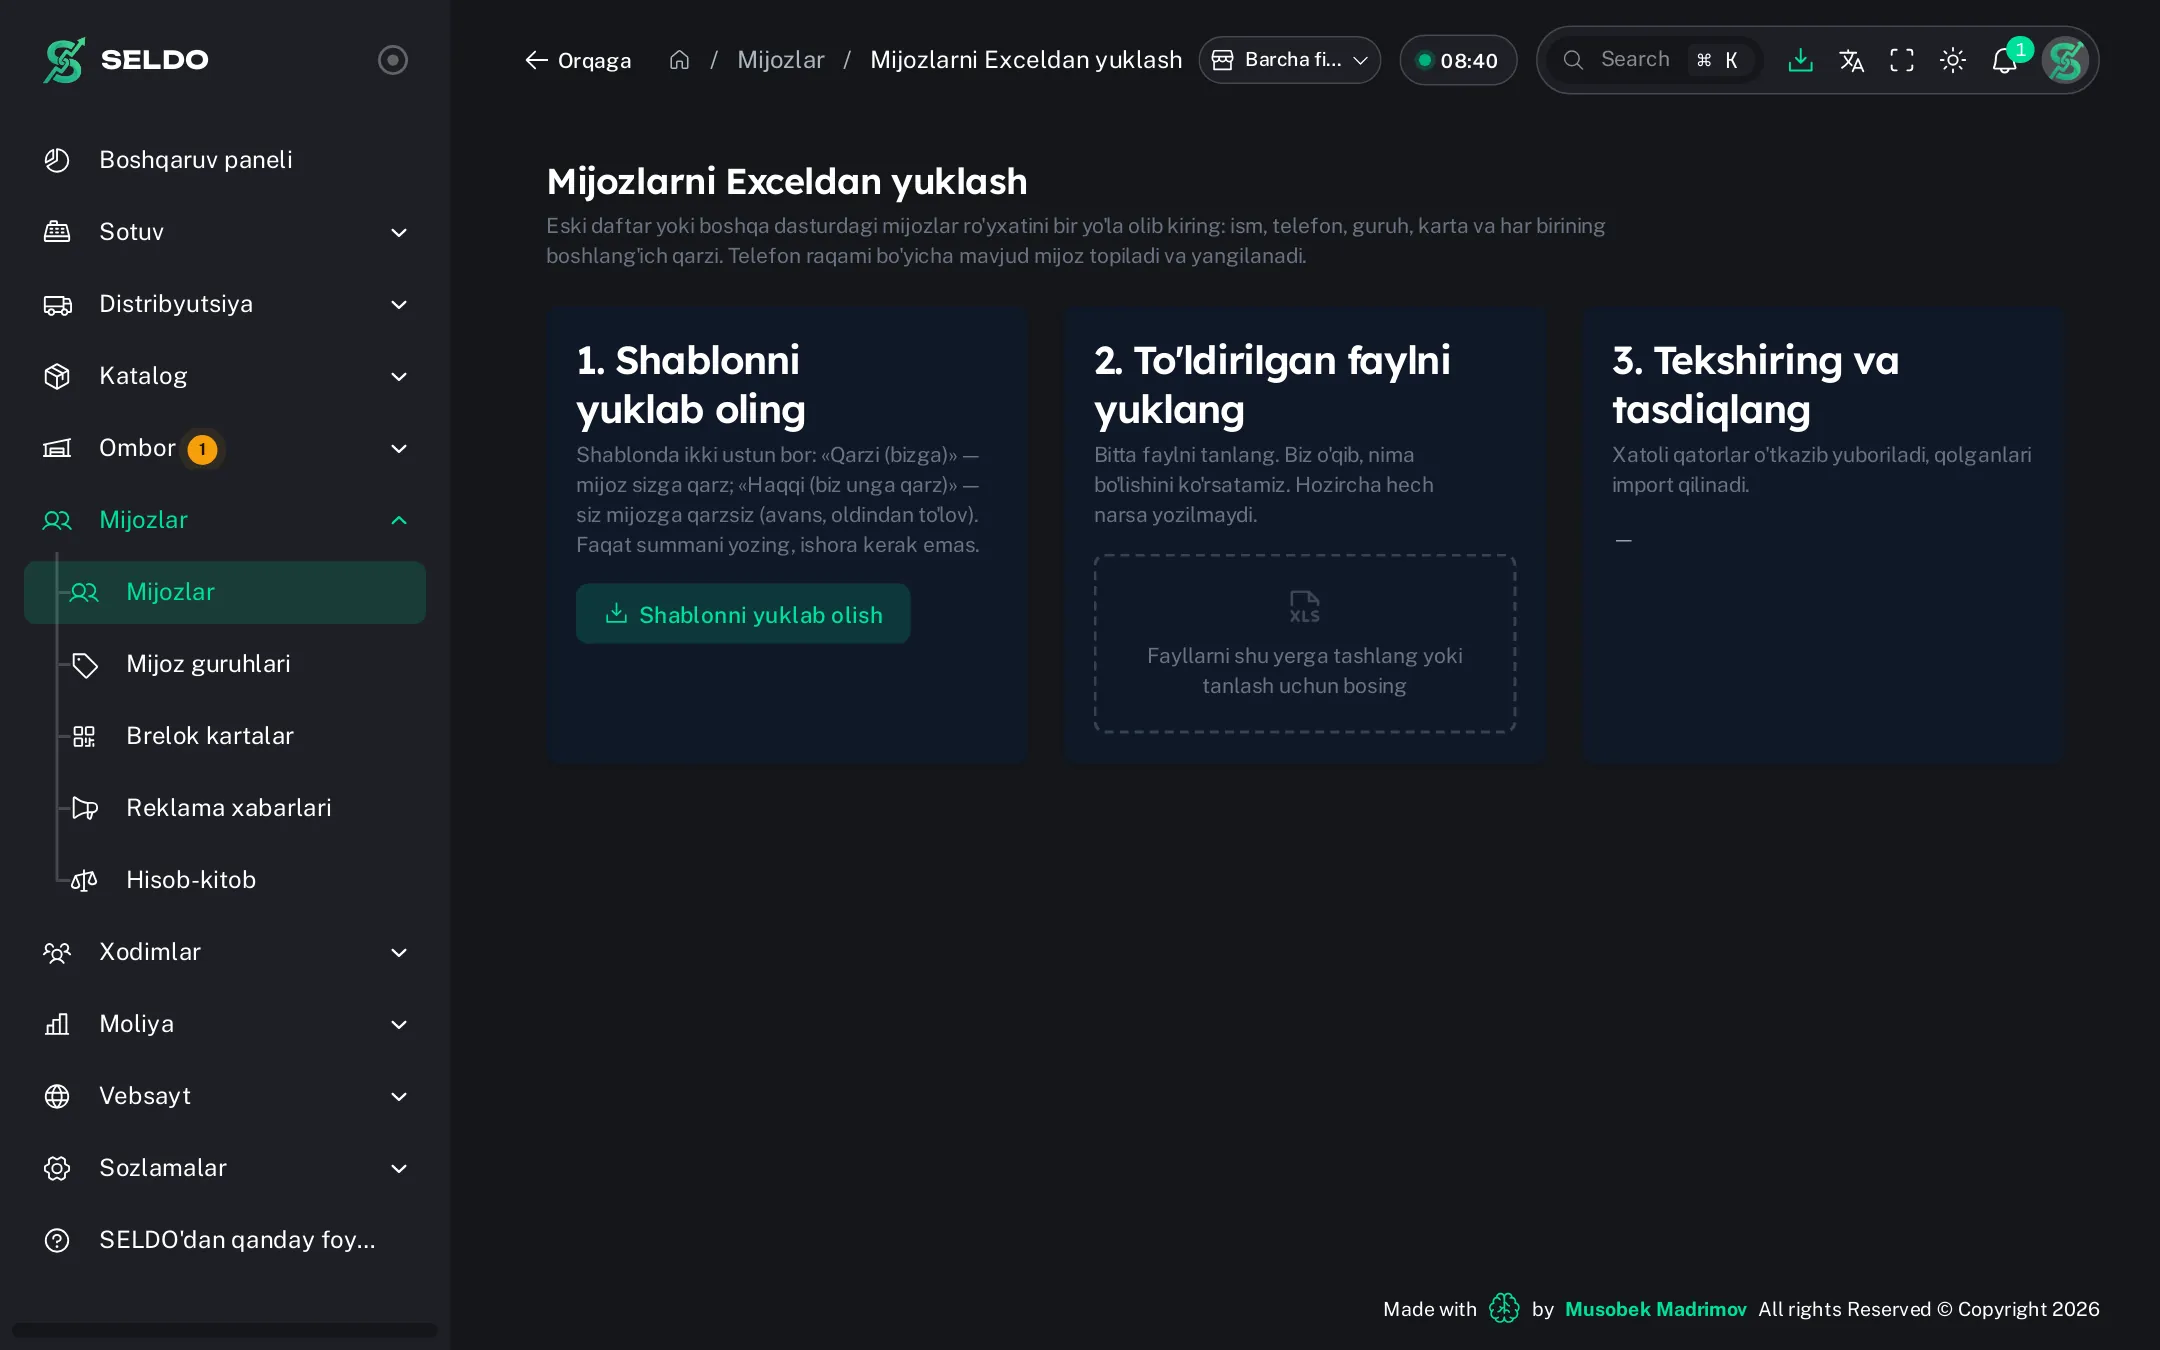The image size is (2160, 1350).
Task: Select the Mijozlar submenu item
Action: tap(225, 592)
